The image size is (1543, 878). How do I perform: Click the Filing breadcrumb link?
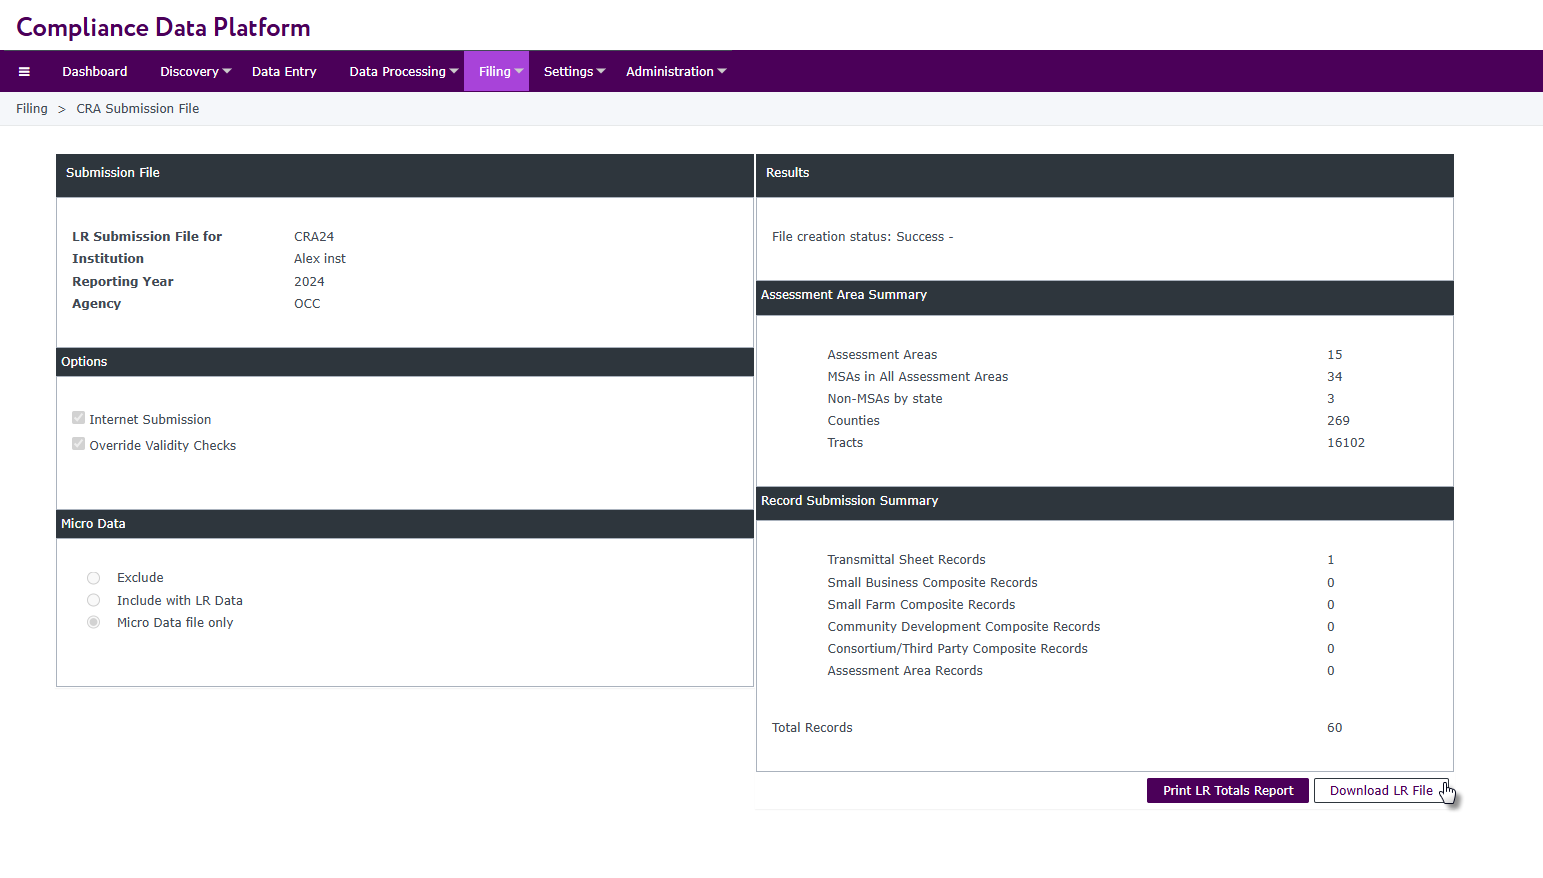pyautogui.click(x=32, y=109)
